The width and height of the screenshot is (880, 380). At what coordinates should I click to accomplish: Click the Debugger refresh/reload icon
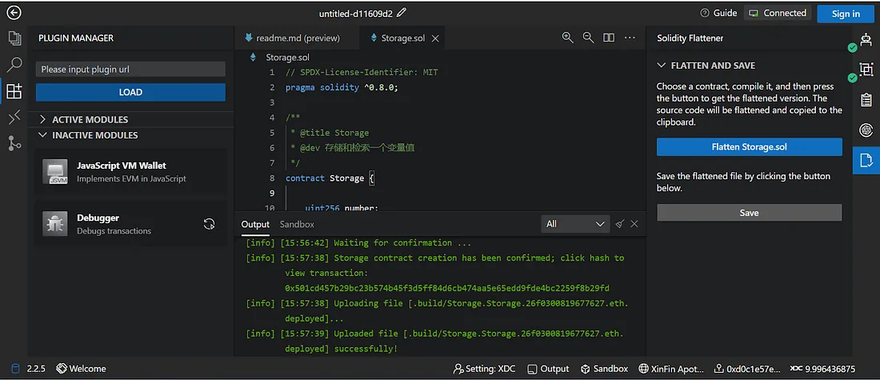(209, 224)
